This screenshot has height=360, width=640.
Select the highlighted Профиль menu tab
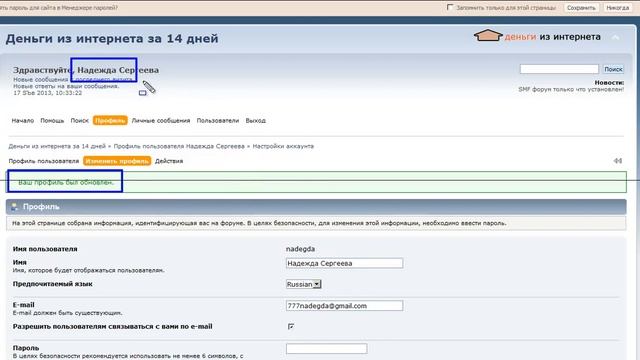coord(110,120)
